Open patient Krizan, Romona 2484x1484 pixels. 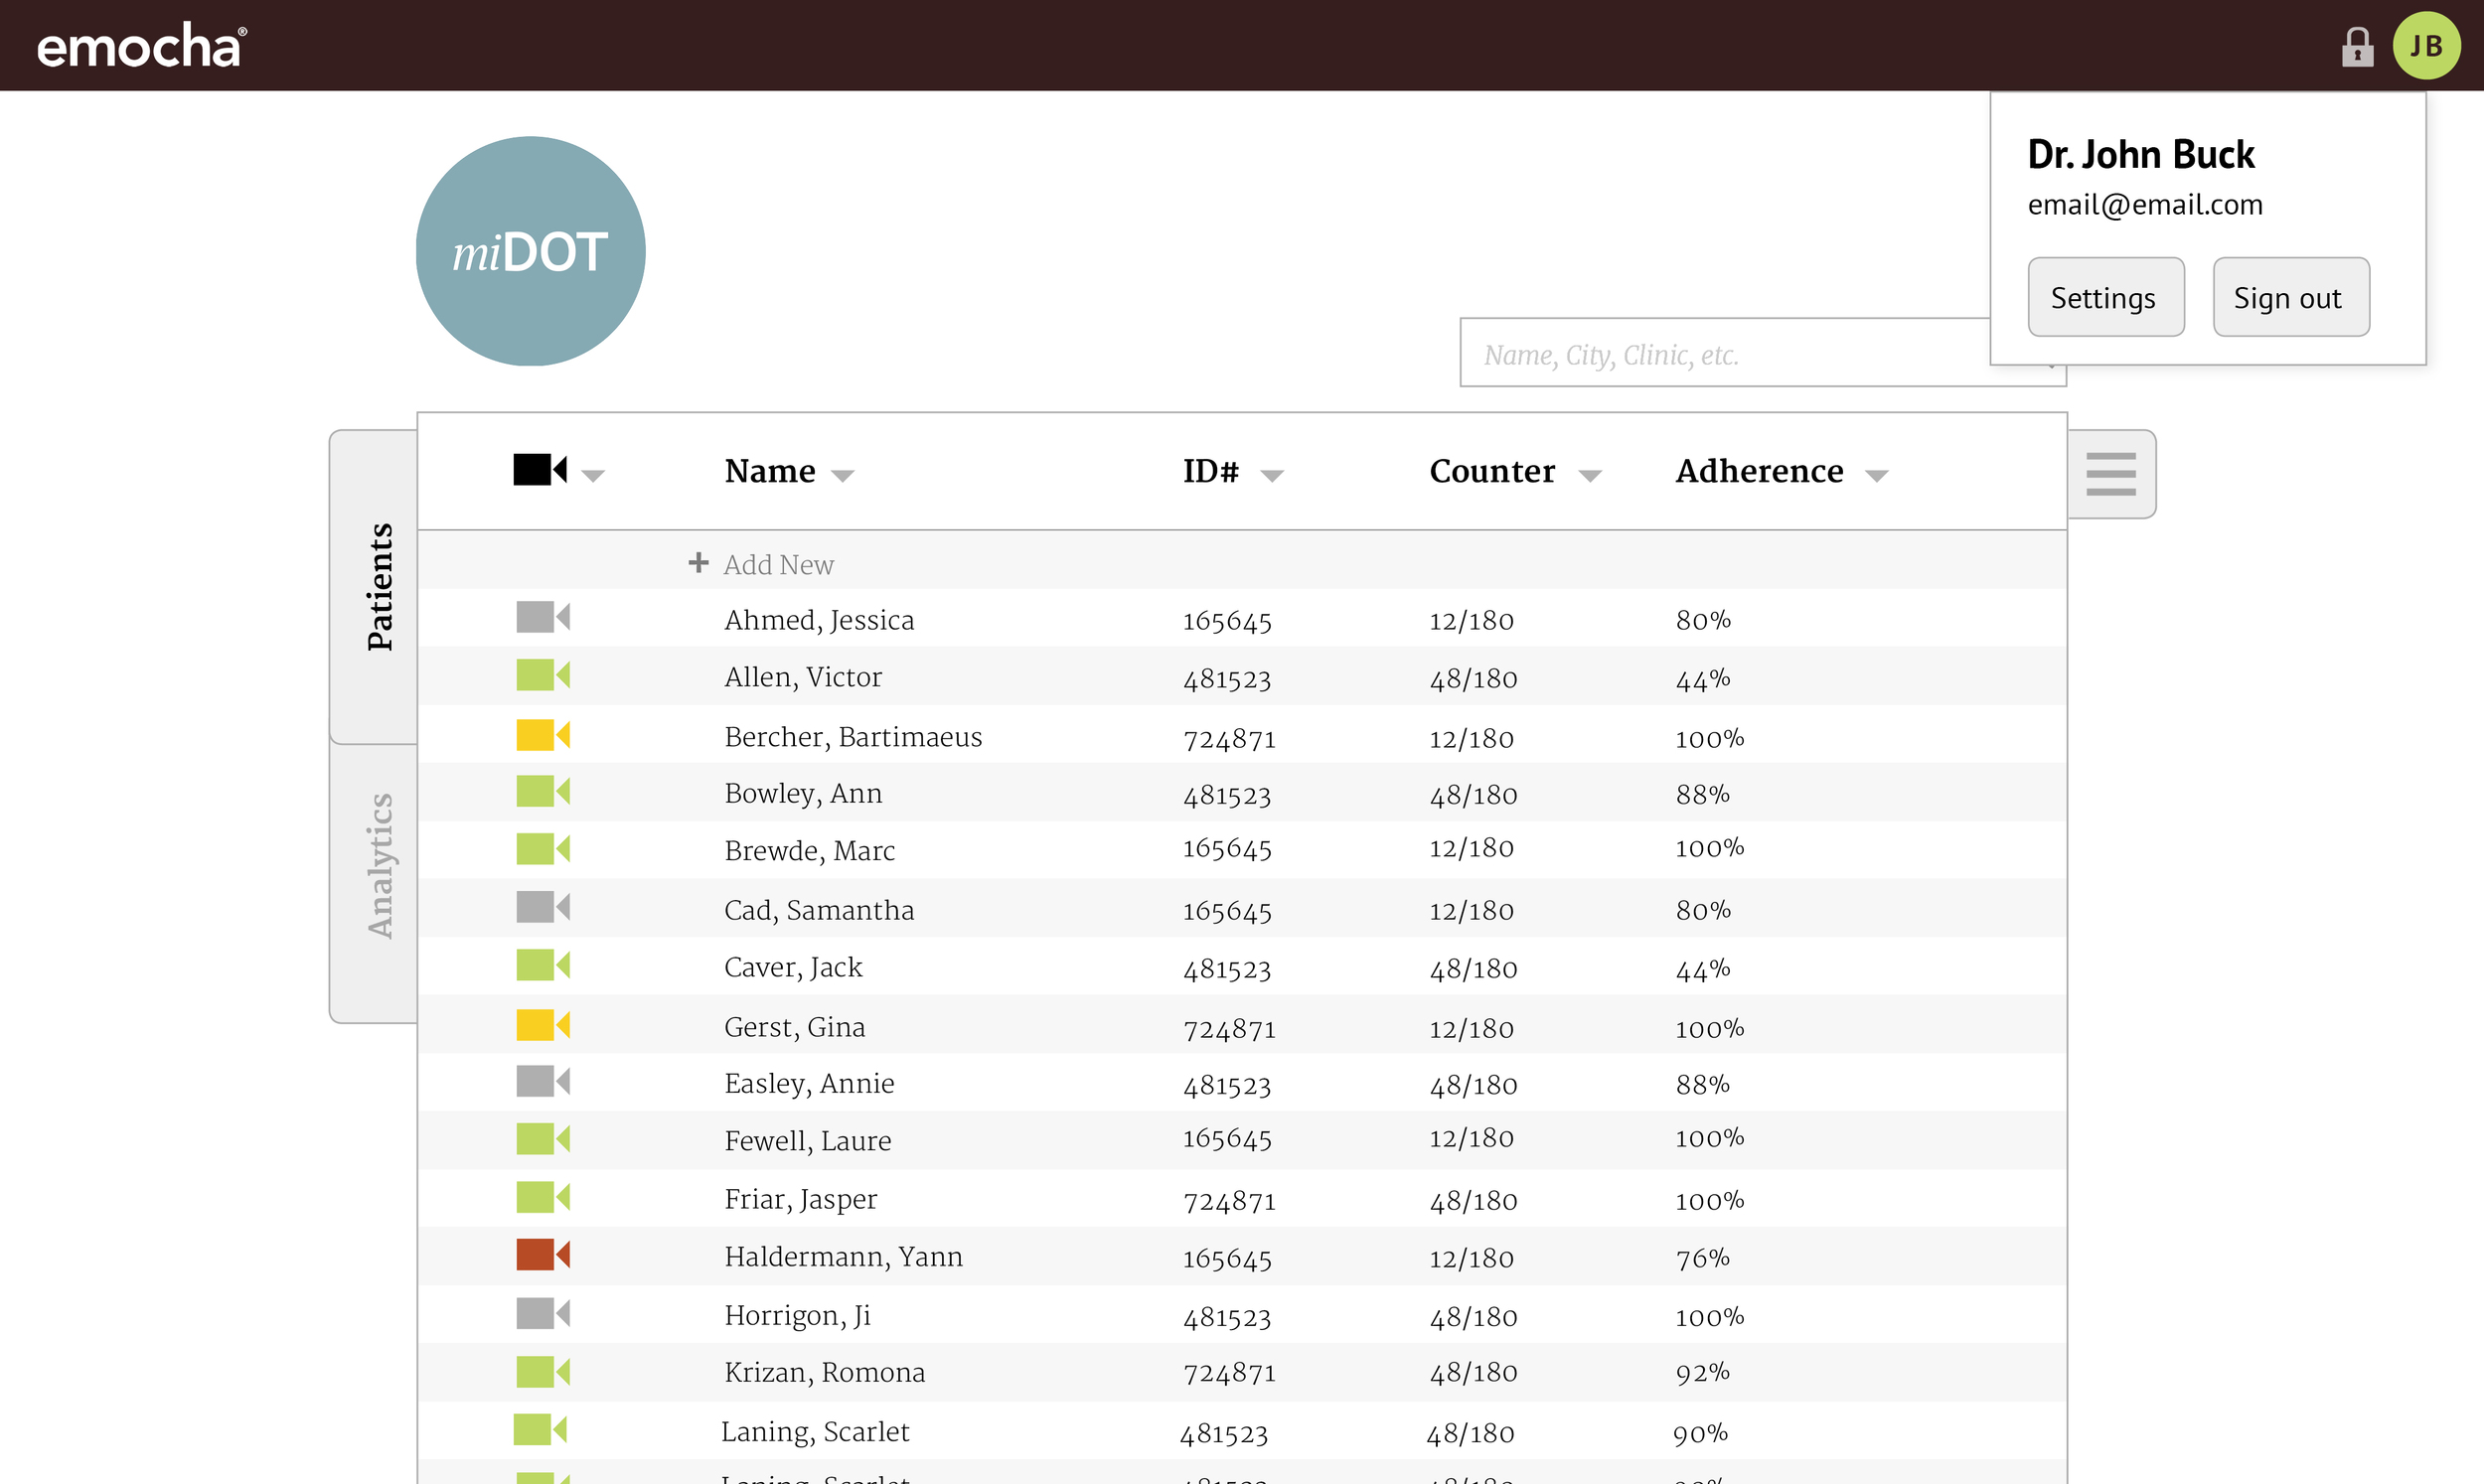[x=824, y=1372]
